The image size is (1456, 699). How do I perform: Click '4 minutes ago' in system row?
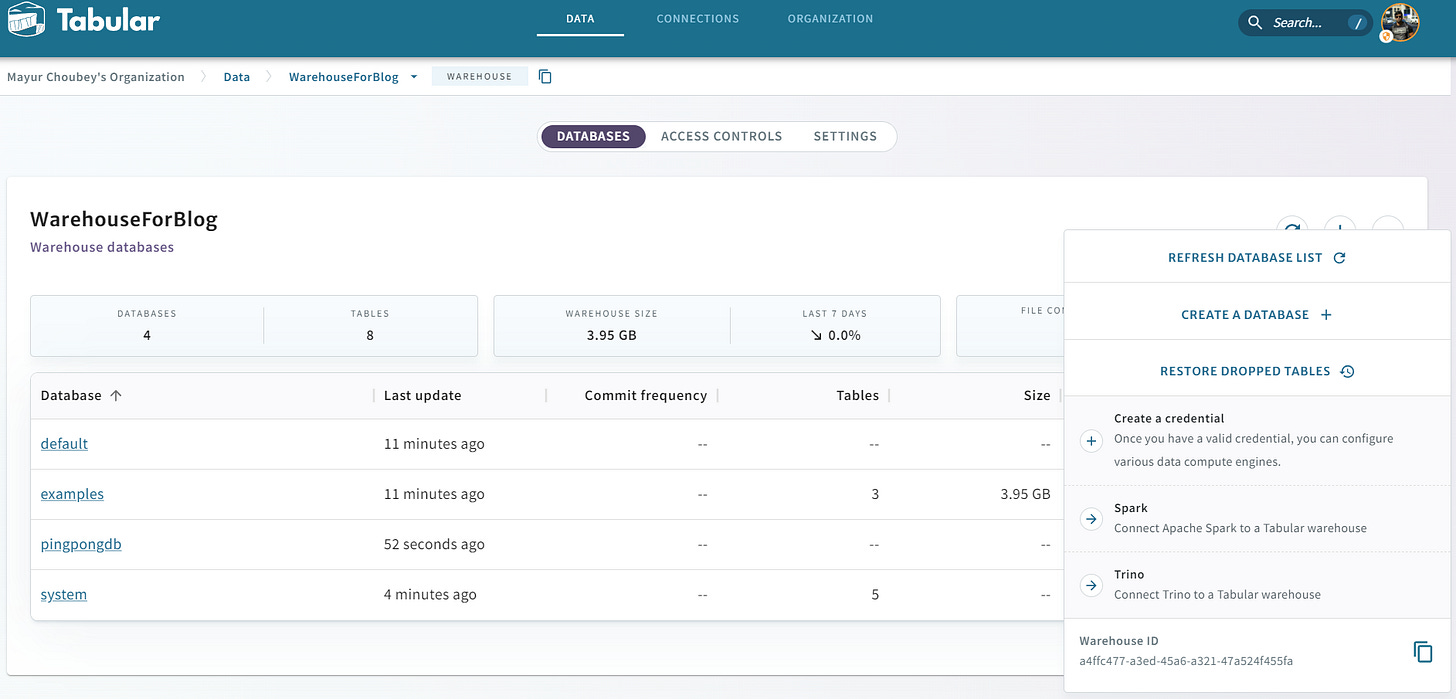click(430, 594)
